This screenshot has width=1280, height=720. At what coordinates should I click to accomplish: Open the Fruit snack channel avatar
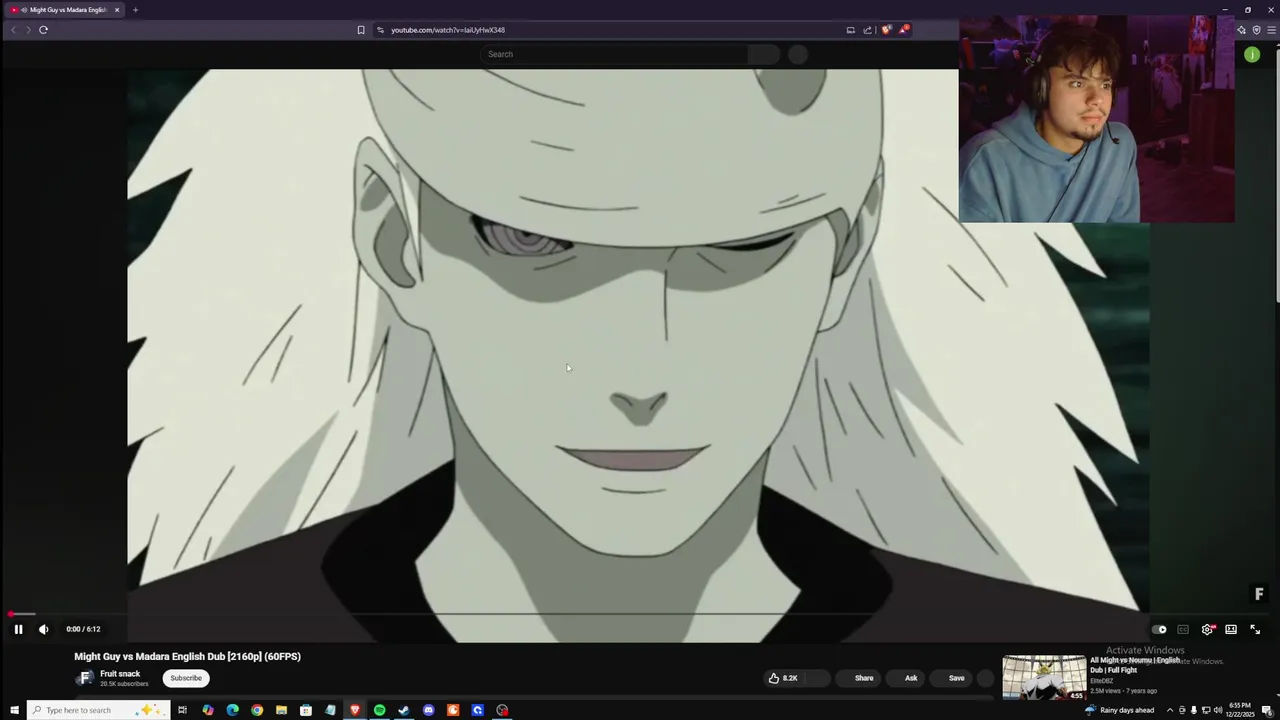[85, 678]
